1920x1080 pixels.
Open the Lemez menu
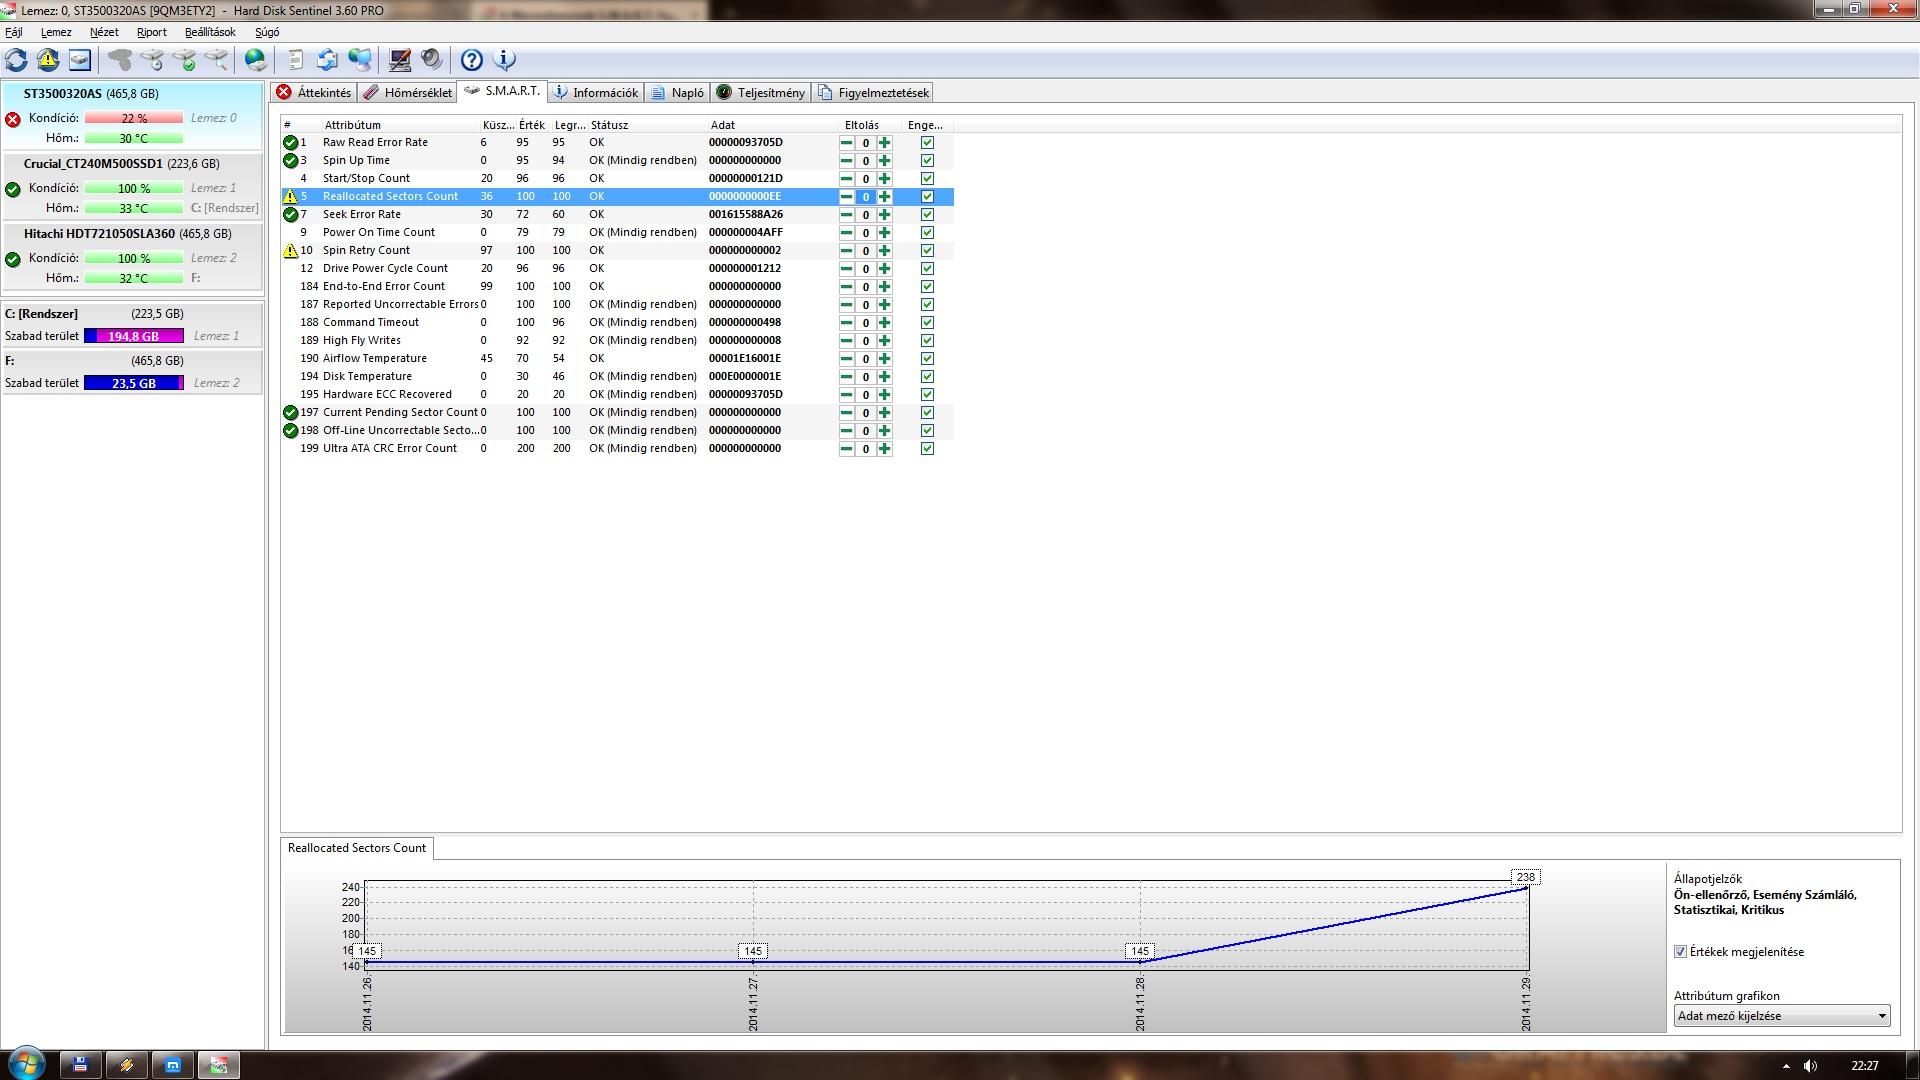[x=56, y=32]
